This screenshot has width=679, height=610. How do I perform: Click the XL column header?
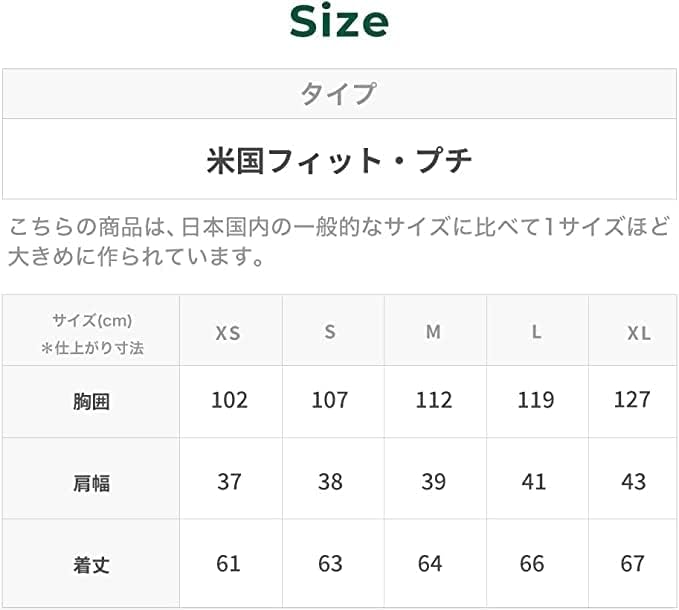(x=639, y=333)
